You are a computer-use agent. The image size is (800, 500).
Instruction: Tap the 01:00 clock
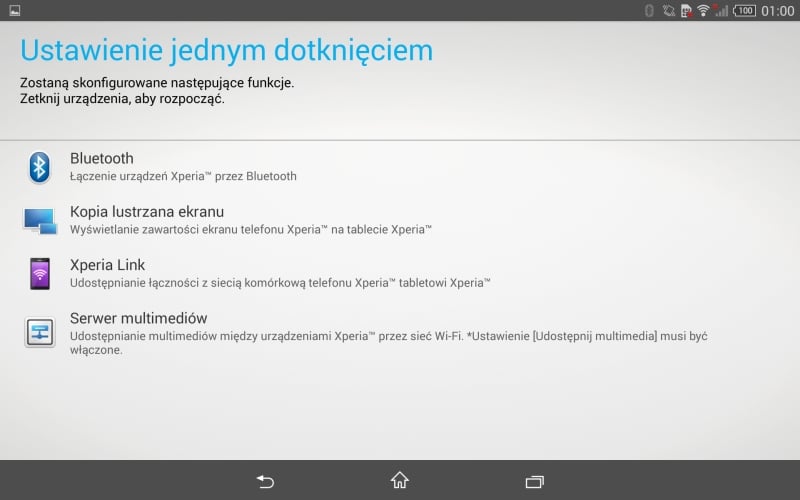tap(778, 11)
